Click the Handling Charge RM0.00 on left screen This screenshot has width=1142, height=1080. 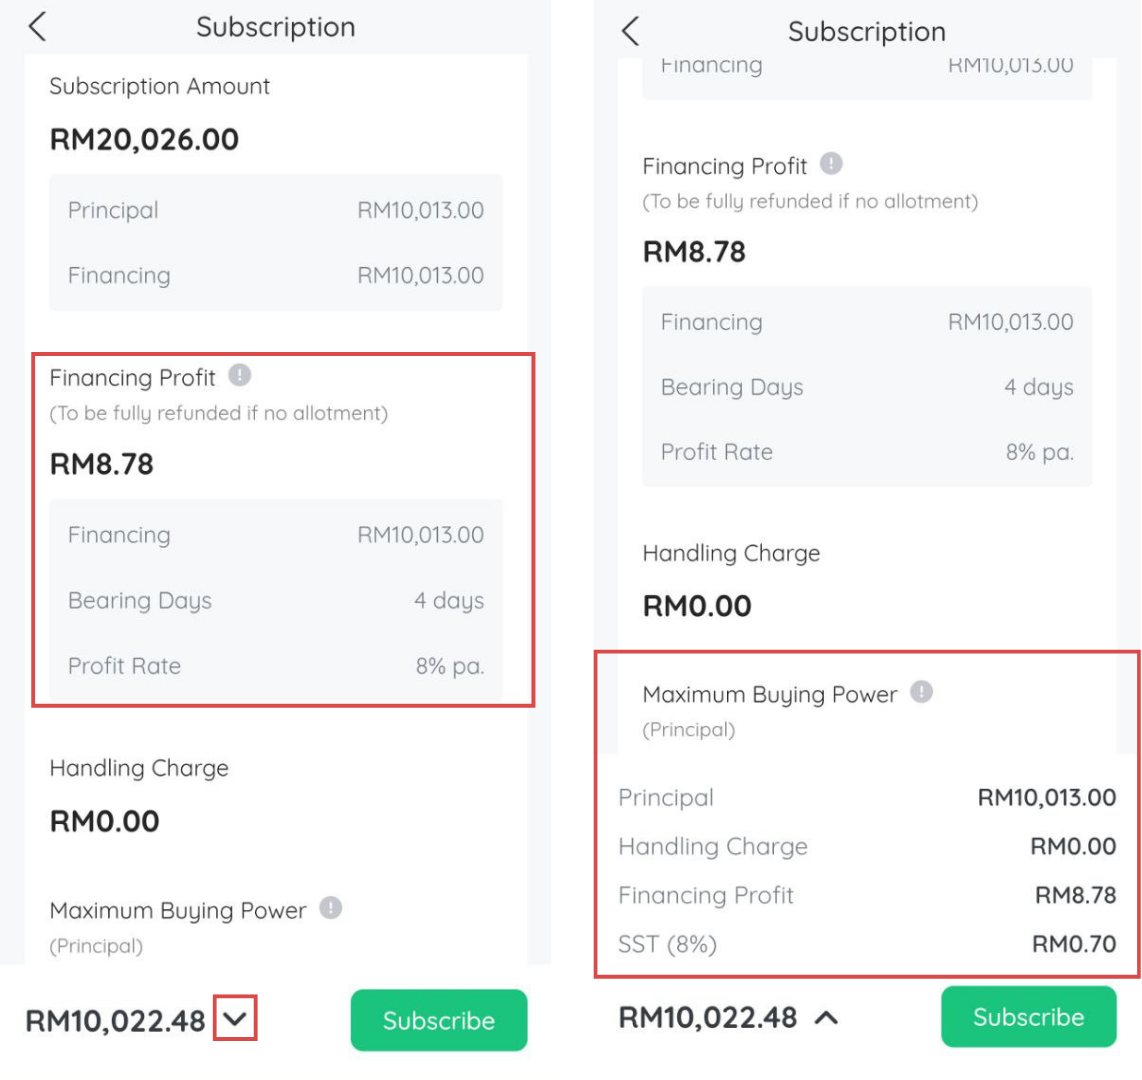[x=105, y=822]
